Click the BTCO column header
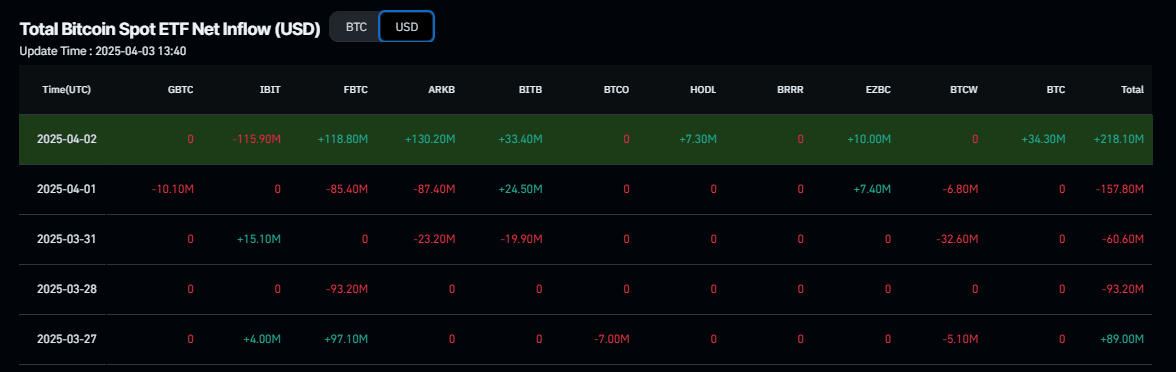 click(616, 89)
